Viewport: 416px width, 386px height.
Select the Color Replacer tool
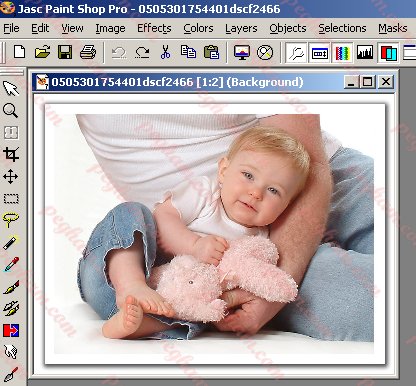11,330
